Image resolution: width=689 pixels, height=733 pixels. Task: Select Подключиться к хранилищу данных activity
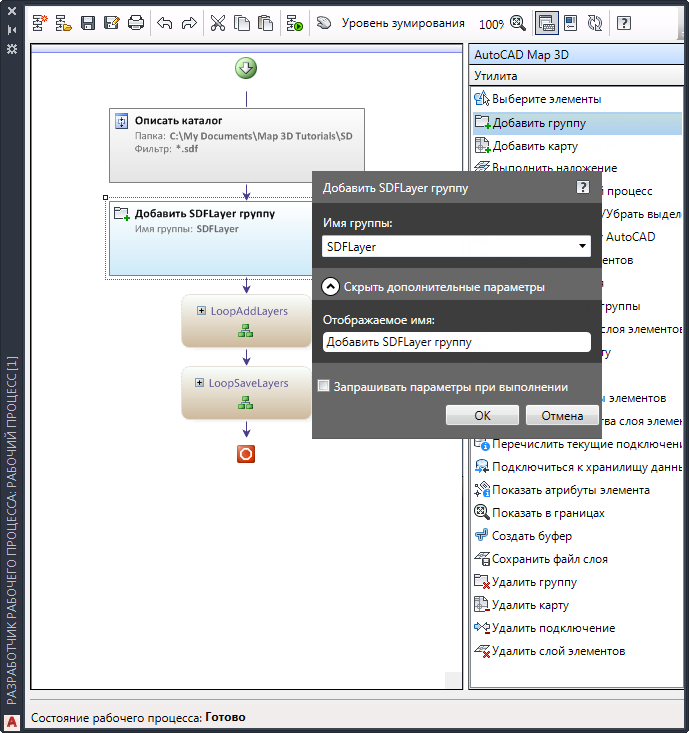click(x=578, y=467)
